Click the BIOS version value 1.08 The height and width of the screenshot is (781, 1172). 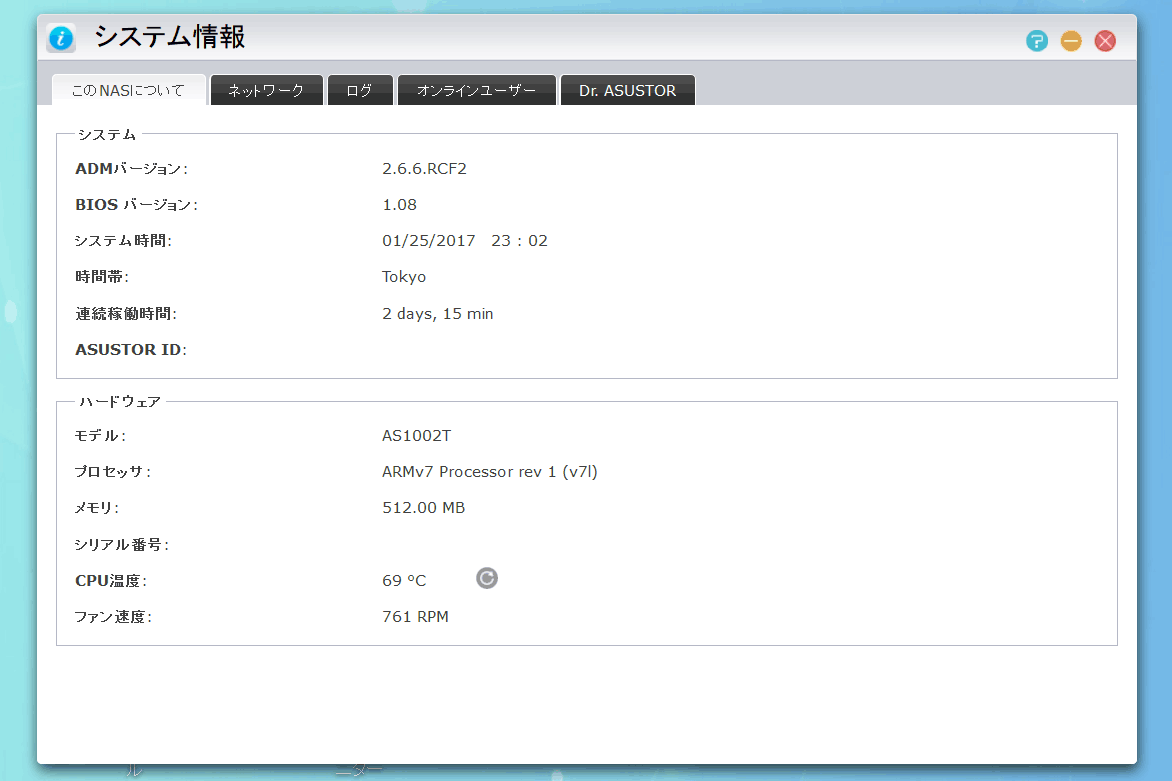(x=399, y=204)
